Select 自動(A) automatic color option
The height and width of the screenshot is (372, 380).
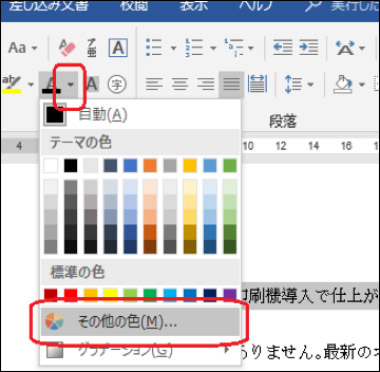(140, 115)
